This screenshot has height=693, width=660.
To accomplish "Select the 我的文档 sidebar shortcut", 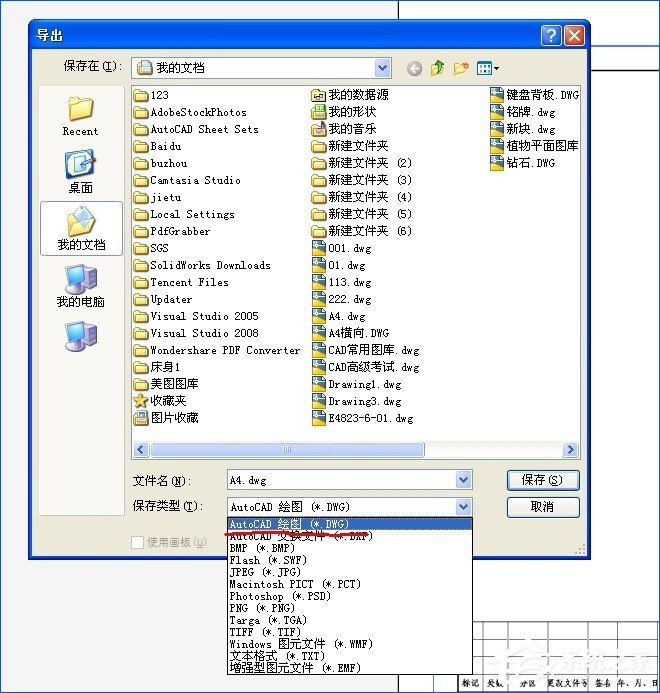I will [x=81, y=228].
